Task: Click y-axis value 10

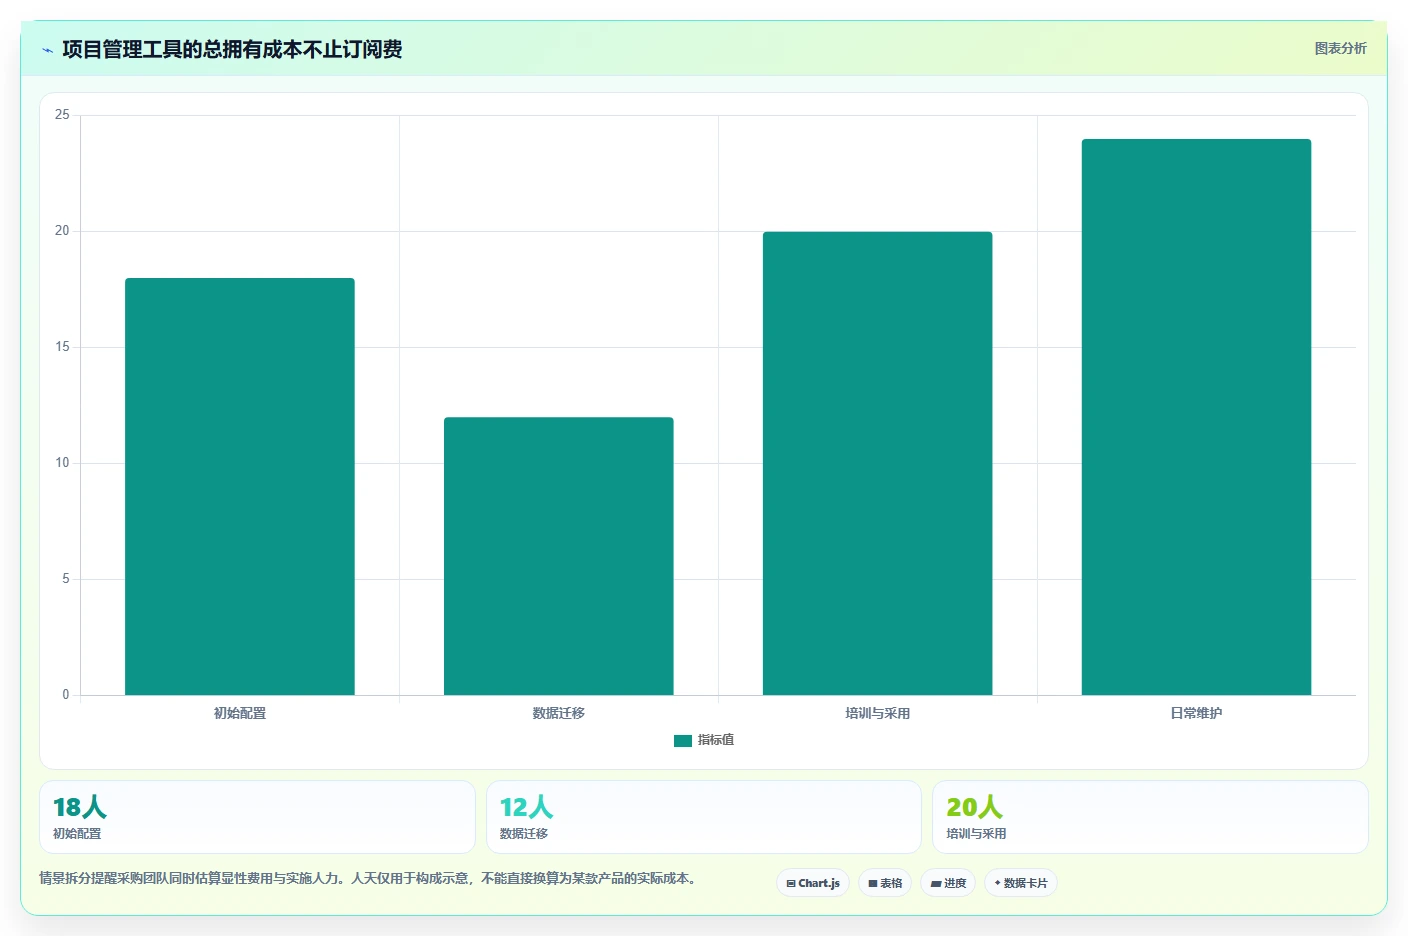Action: coord(62,463)
